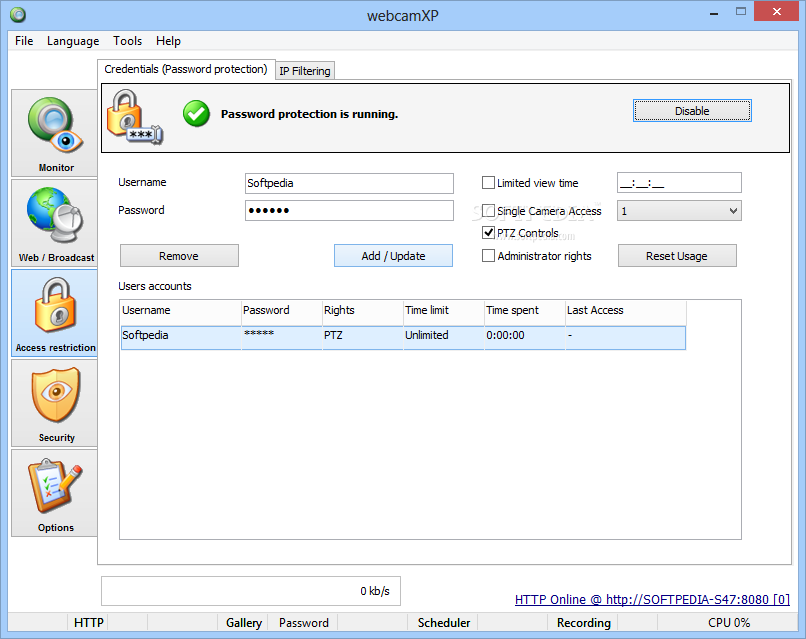Open the File menu

24,41
